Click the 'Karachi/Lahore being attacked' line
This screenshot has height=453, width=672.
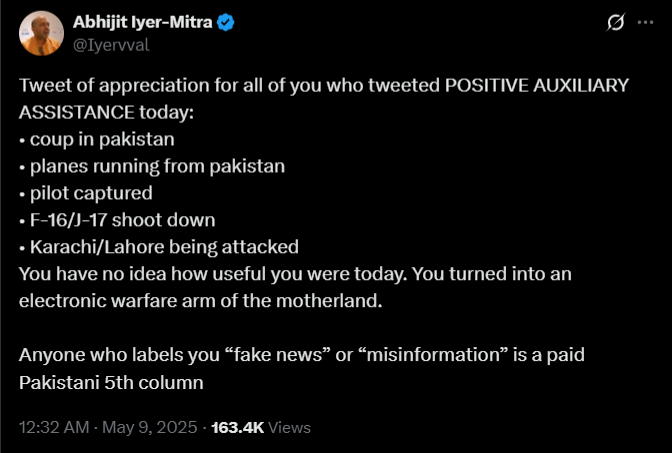(x=159, y=247)
